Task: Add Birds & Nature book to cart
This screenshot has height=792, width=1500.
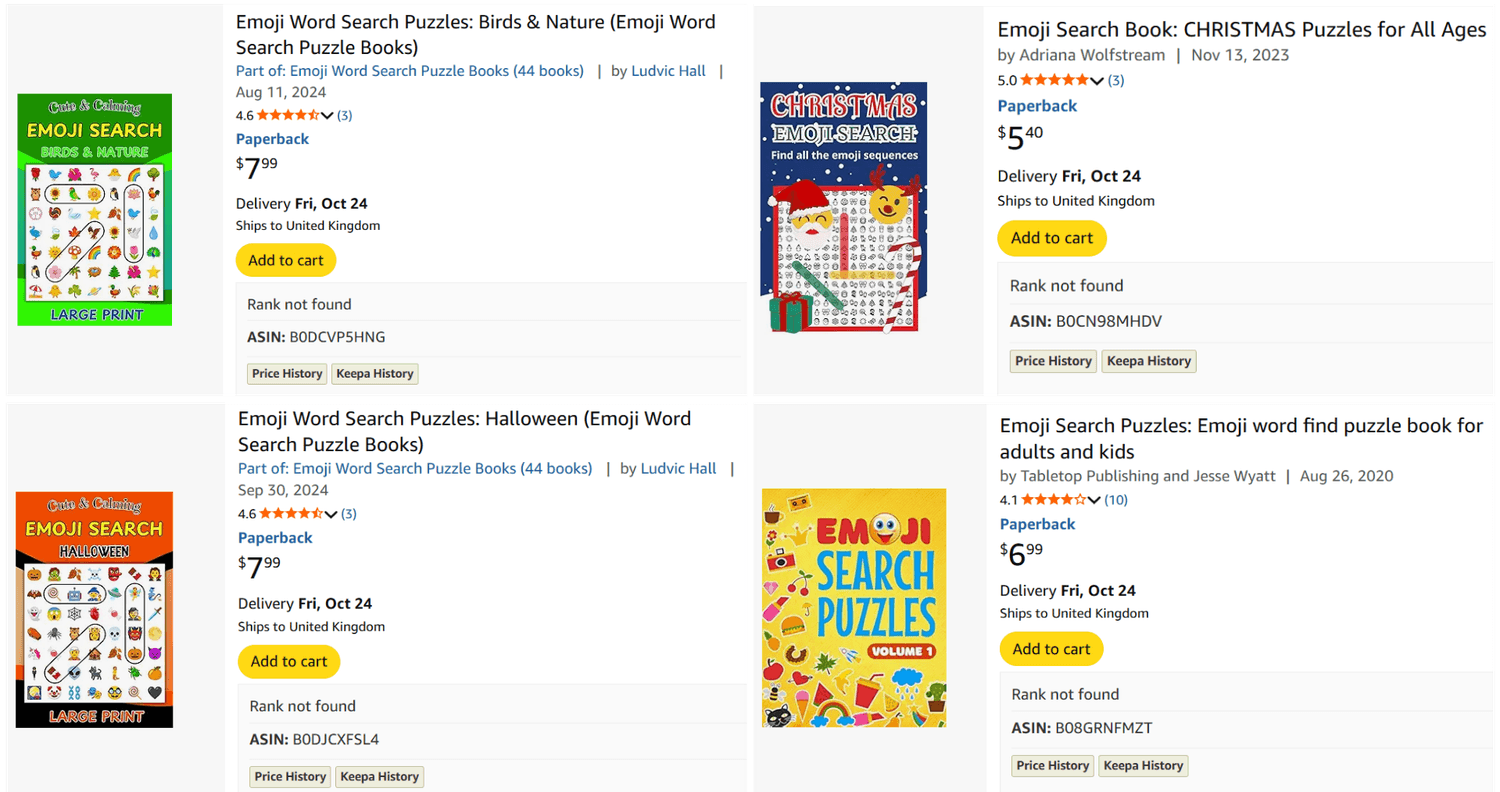Action: 286,260
